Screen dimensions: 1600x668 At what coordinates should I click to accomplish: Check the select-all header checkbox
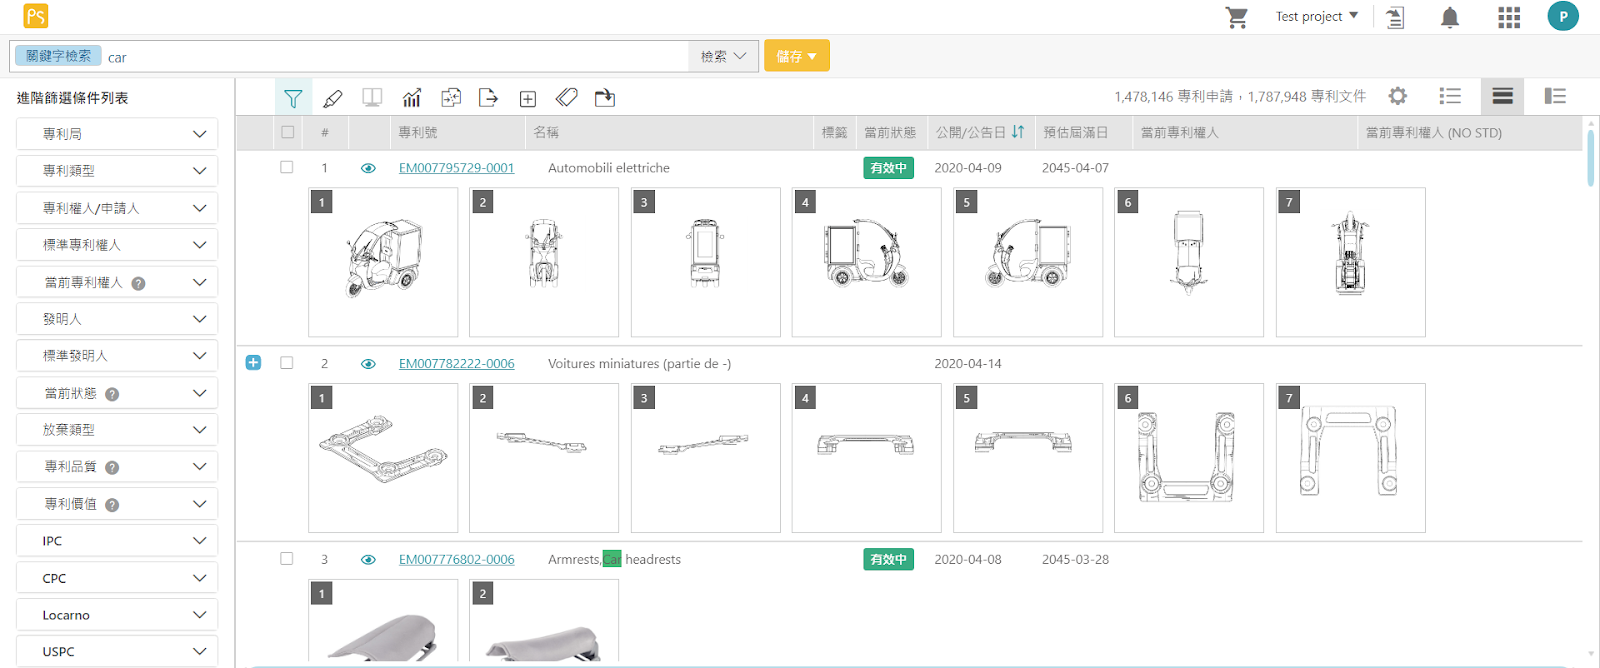[x=288, y=132]
